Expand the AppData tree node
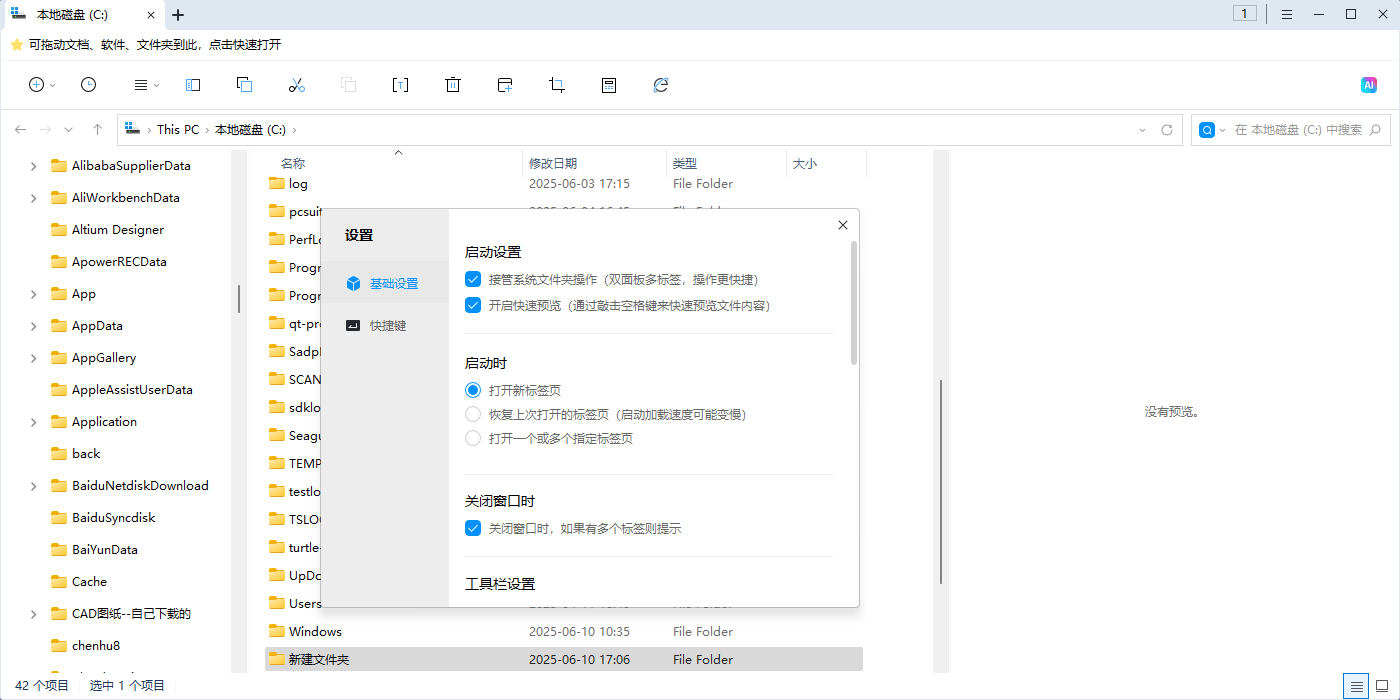Image resolution: width=1400 pixels, height=700 pixels. click(34, 326)
